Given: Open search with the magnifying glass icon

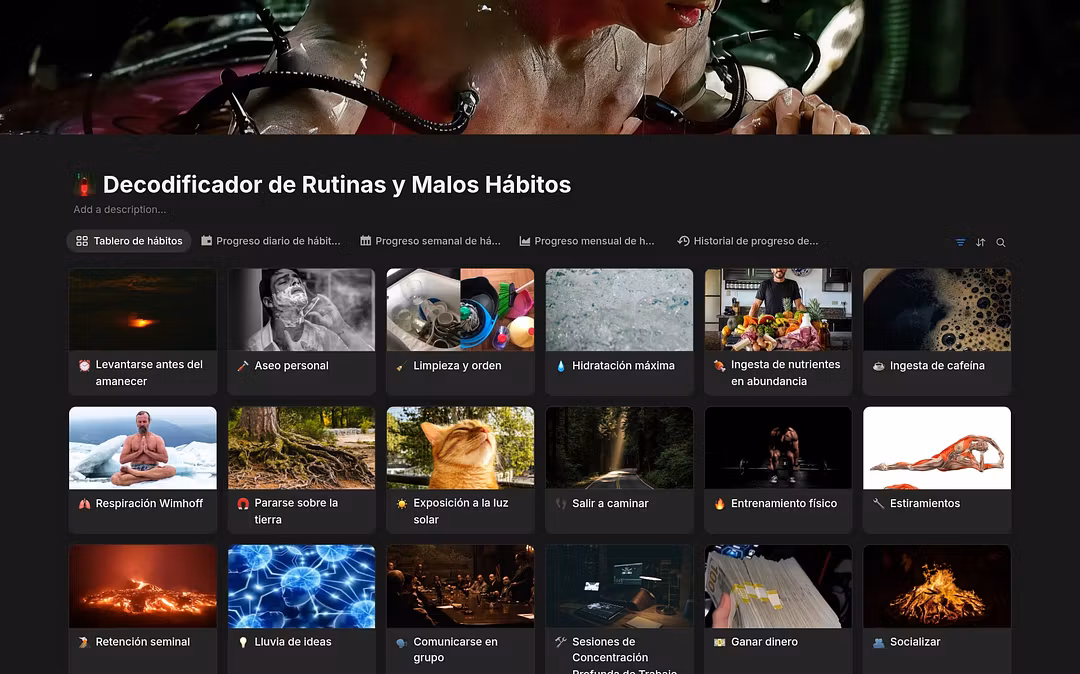Looking at the screenshot, I should (1000, 242).
